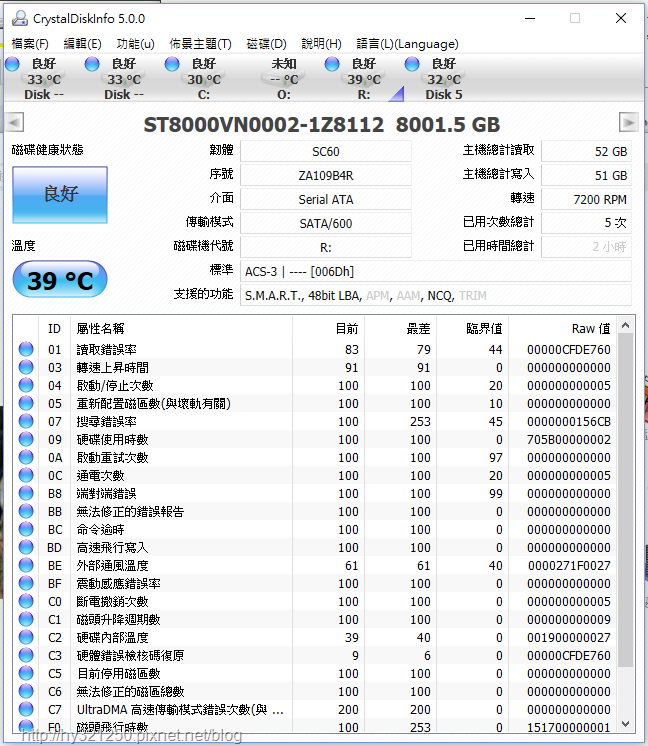Select the O: drive with unknown status
648x746 pixels.
(284, 79)
